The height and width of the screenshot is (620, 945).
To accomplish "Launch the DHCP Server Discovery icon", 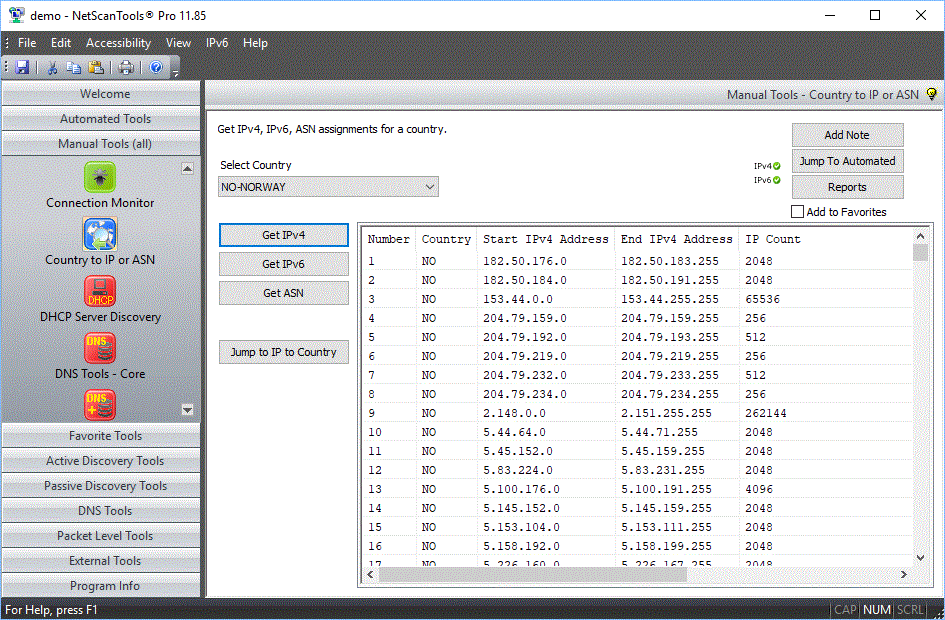I will click(100, 291).
